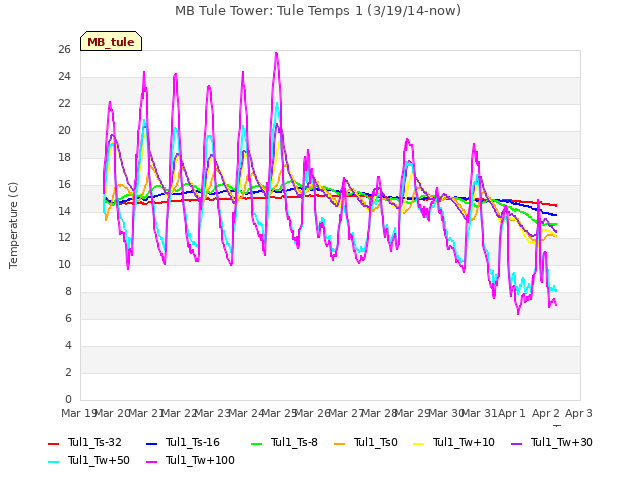The height and width of the screenshot is (480, 640).
Task: Click the cyan Tul1_Tw+50 legend swatch
Action: click(53, 462)
